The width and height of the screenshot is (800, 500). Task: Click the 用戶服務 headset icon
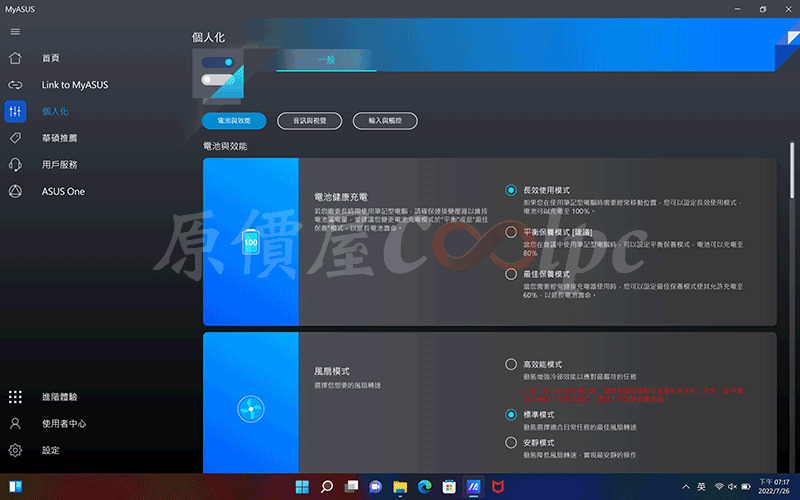(x=15, y=164)
